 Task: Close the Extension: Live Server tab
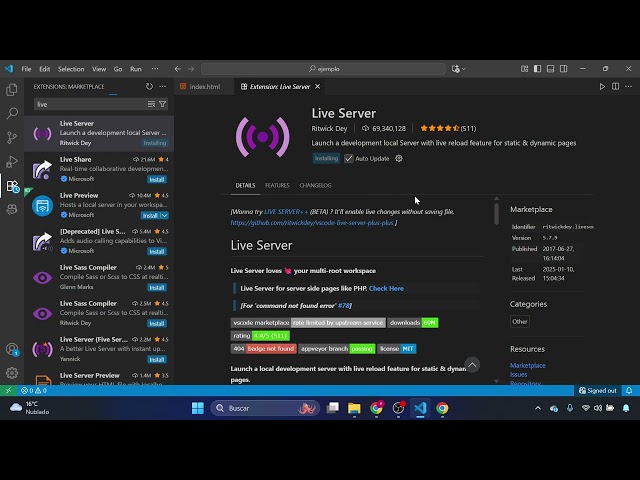point(318,87)
